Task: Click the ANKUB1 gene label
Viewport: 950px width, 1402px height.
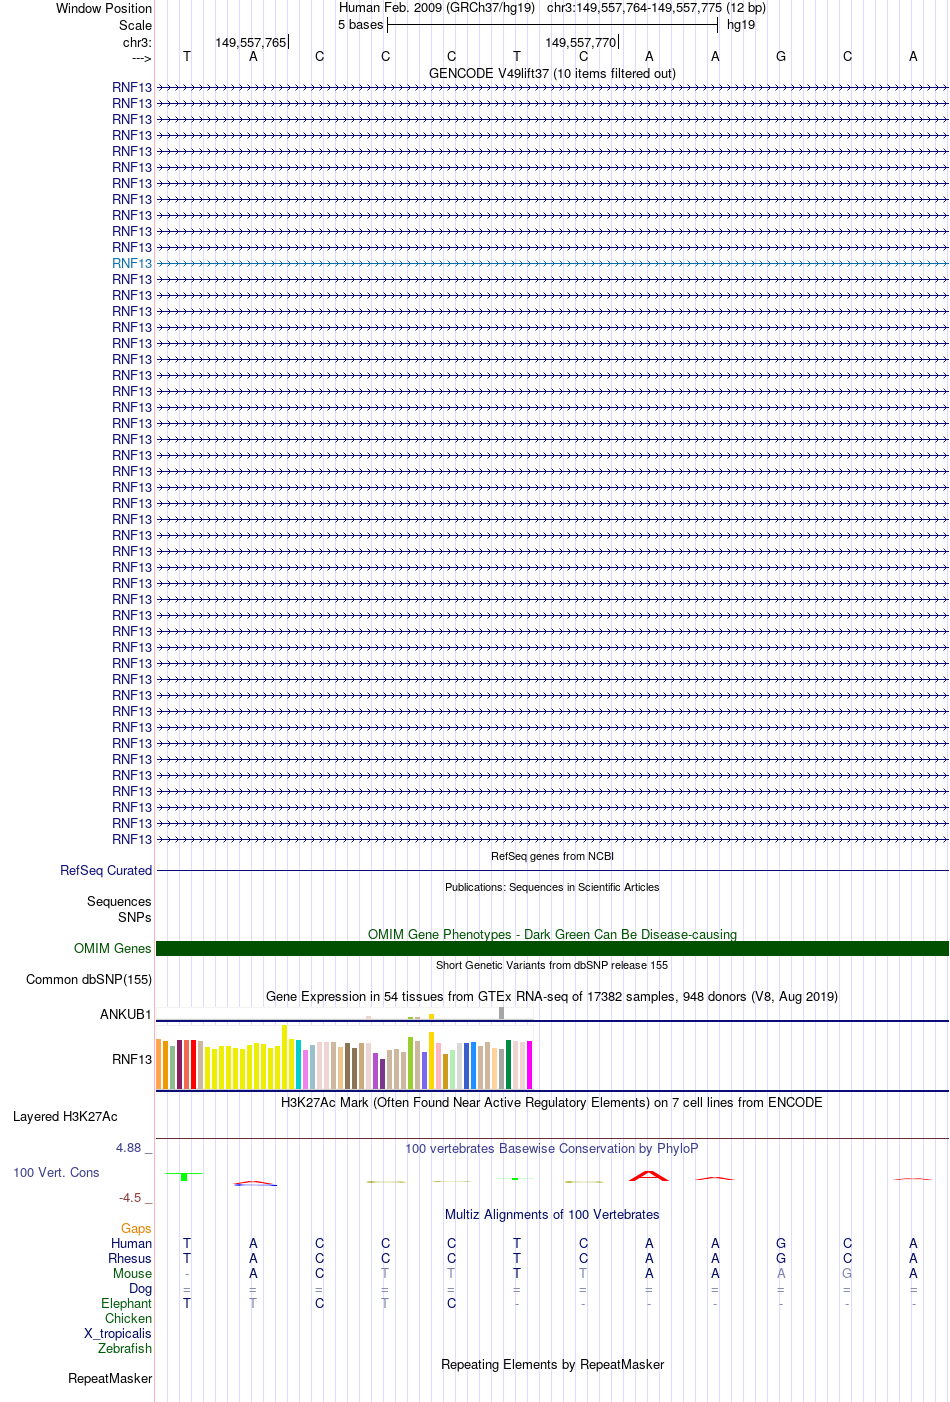Action: pyautogui.click(x=126, y=1014)
